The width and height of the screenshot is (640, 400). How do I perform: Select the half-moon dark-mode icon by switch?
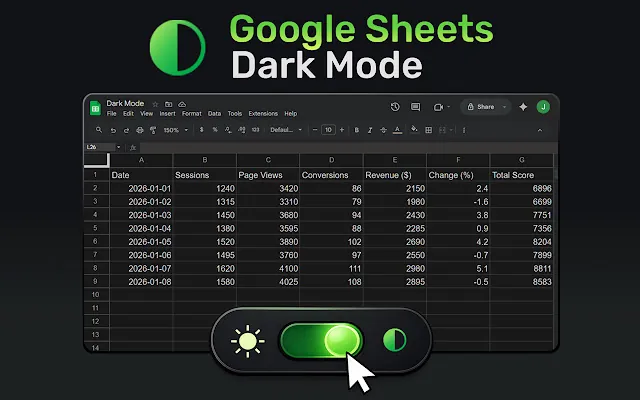coord(395,340)
